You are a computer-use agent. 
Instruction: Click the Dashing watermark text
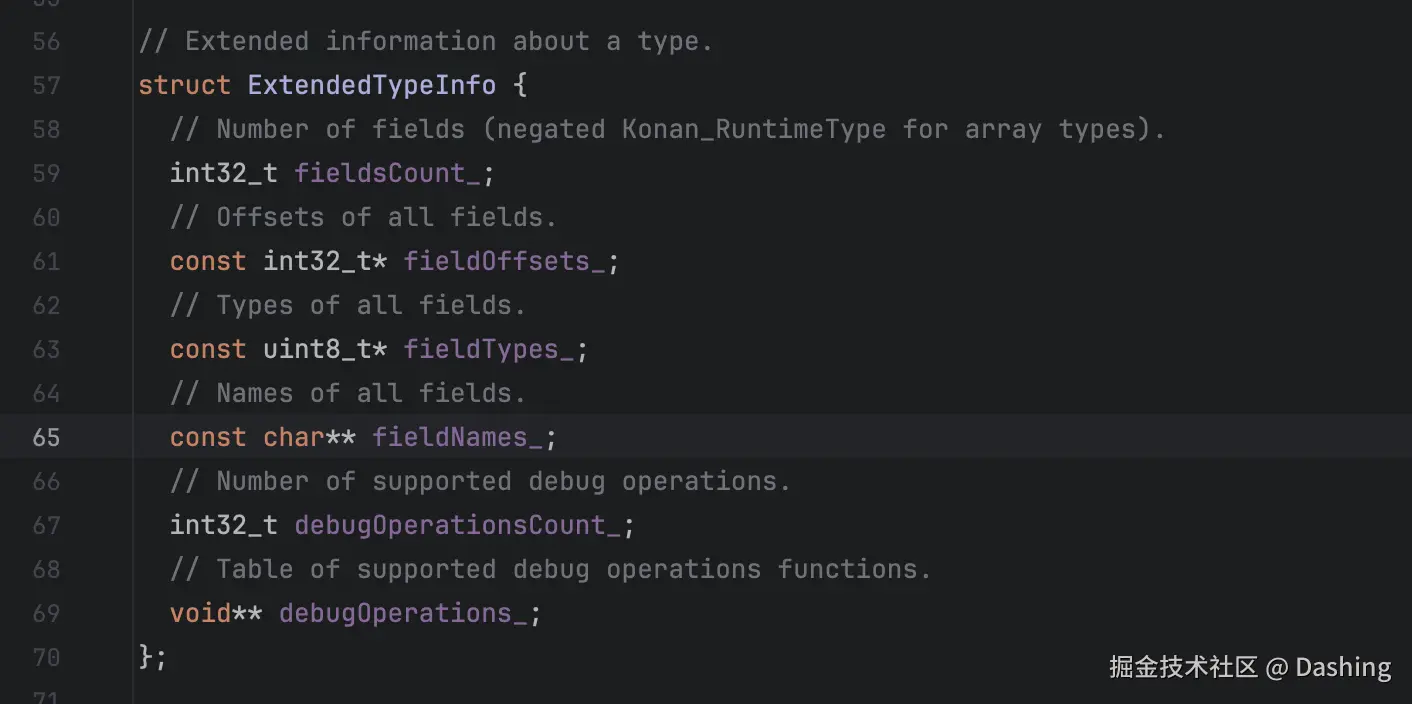tap(1343, 668)
